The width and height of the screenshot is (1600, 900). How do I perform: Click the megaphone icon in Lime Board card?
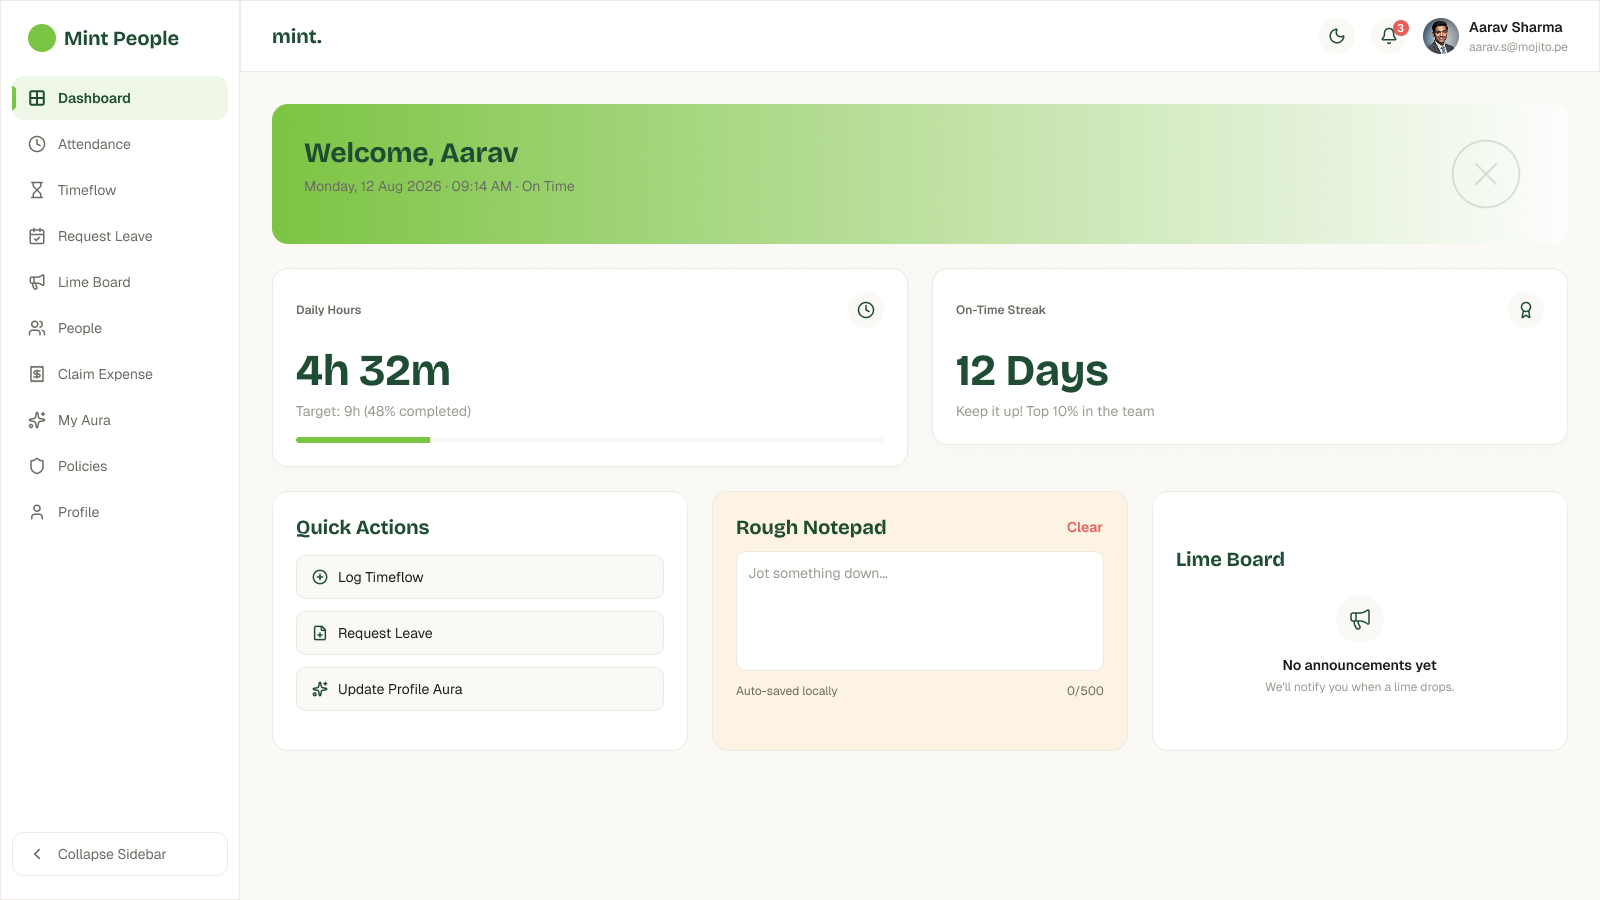(x=1360, y=619)
